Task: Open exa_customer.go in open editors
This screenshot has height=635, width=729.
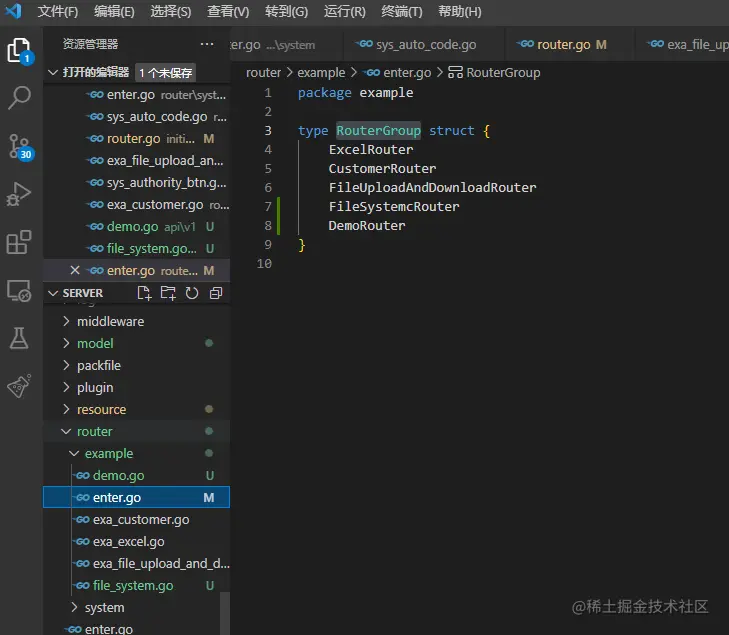Action: 137,205
